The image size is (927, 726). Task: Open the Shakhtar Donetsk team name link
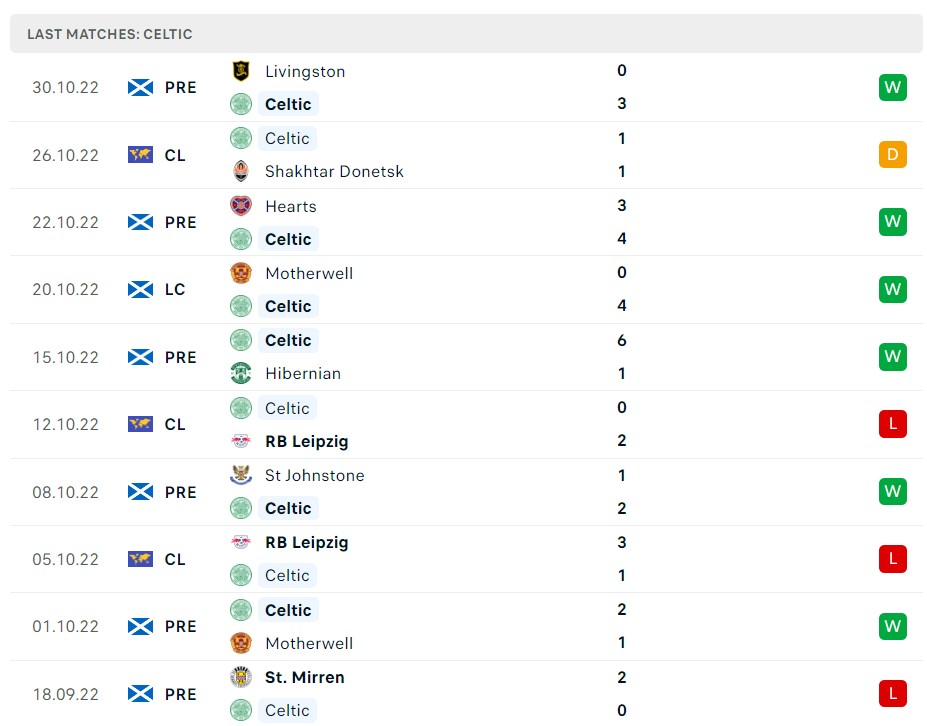pyautogui.click(x=334, y=171)
